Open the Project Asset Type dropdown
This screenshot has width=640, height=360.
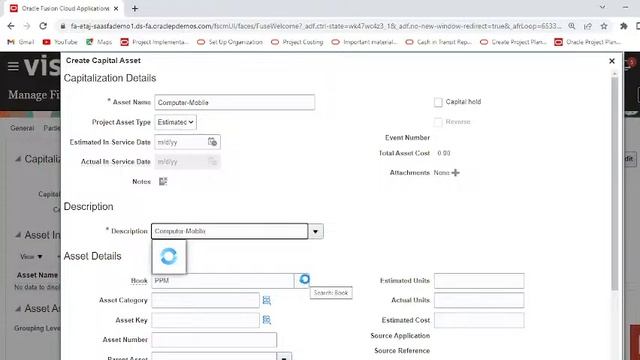point(176,122)
